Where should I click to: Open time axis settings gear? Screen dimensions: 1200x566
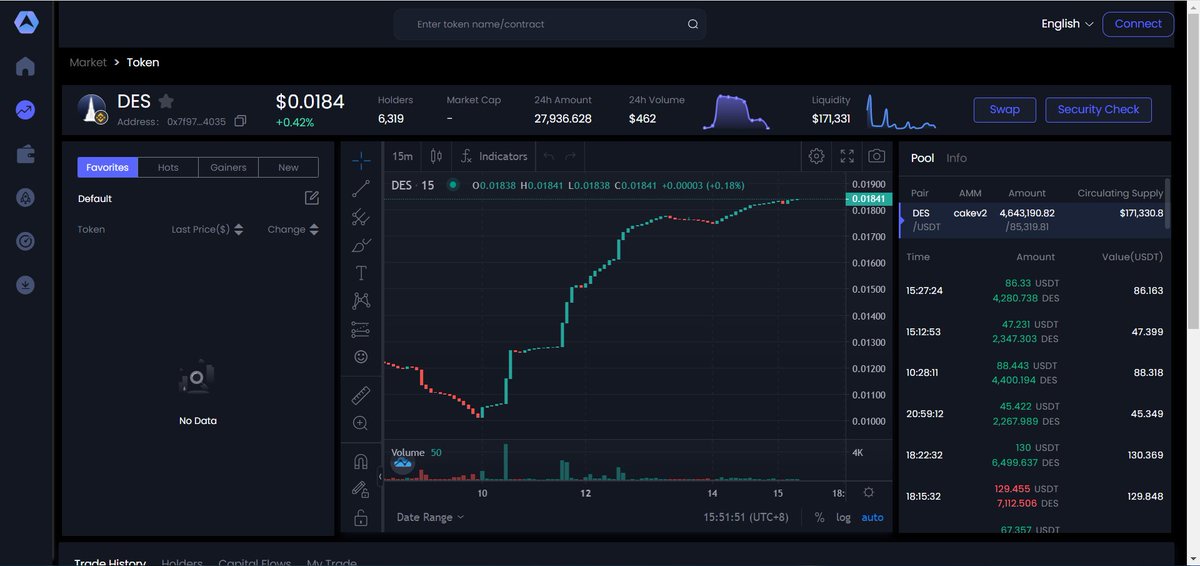[868, 492]
